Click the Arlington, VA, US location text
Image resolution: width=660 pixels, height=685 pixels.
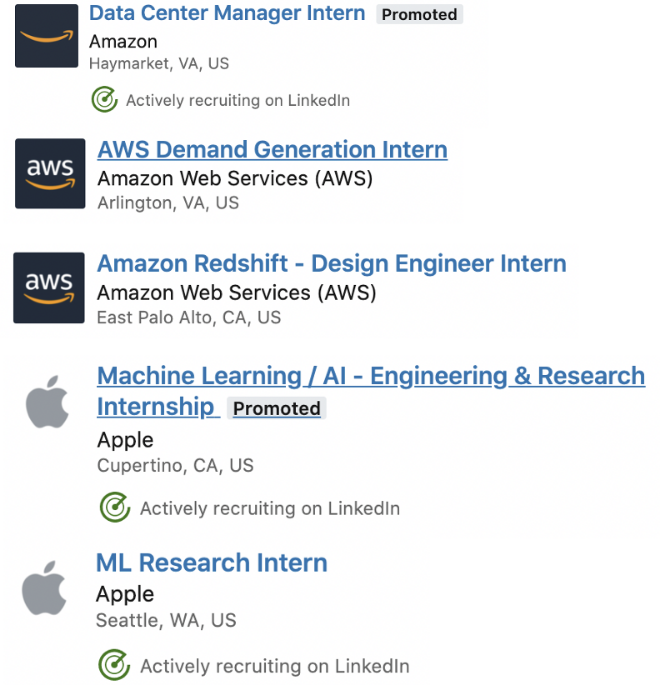point(168,203)
